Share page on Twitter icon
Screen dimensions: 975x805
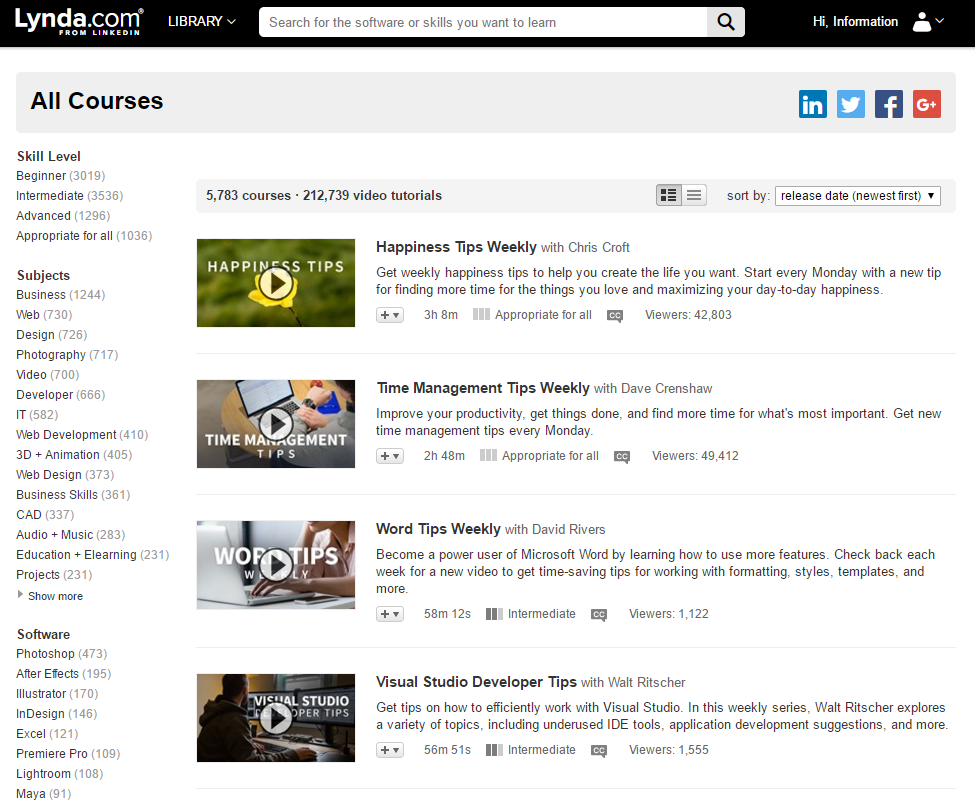pos(851,104)
